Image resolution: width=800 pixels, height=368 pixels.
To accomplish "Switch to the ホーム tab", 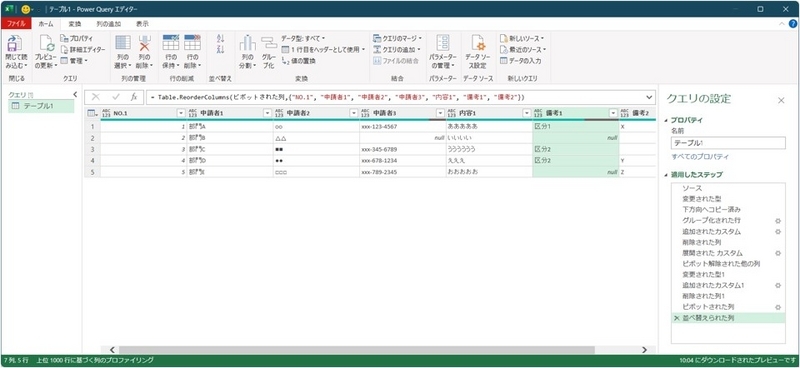I will tap(46, 23).
